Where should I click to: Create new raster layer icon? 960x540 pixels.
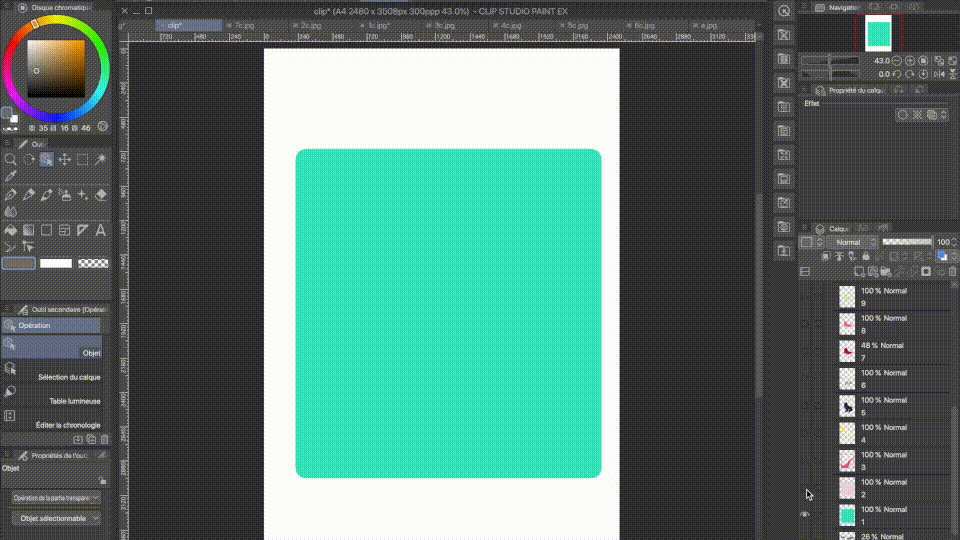pos(859,271)
